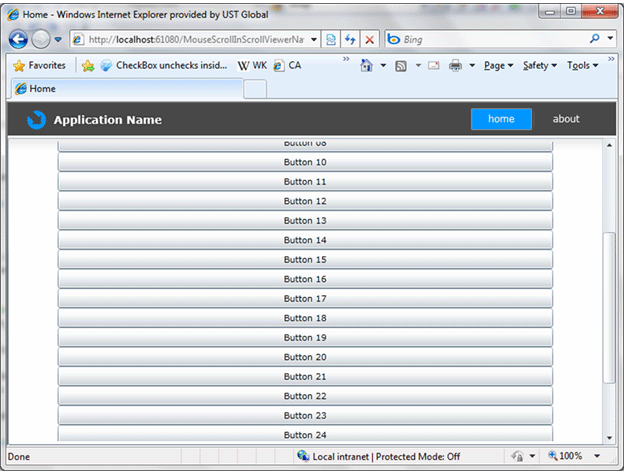Open the search provider dropdown arrow
The height and width of the screenshot is (472, 627).
610,38
